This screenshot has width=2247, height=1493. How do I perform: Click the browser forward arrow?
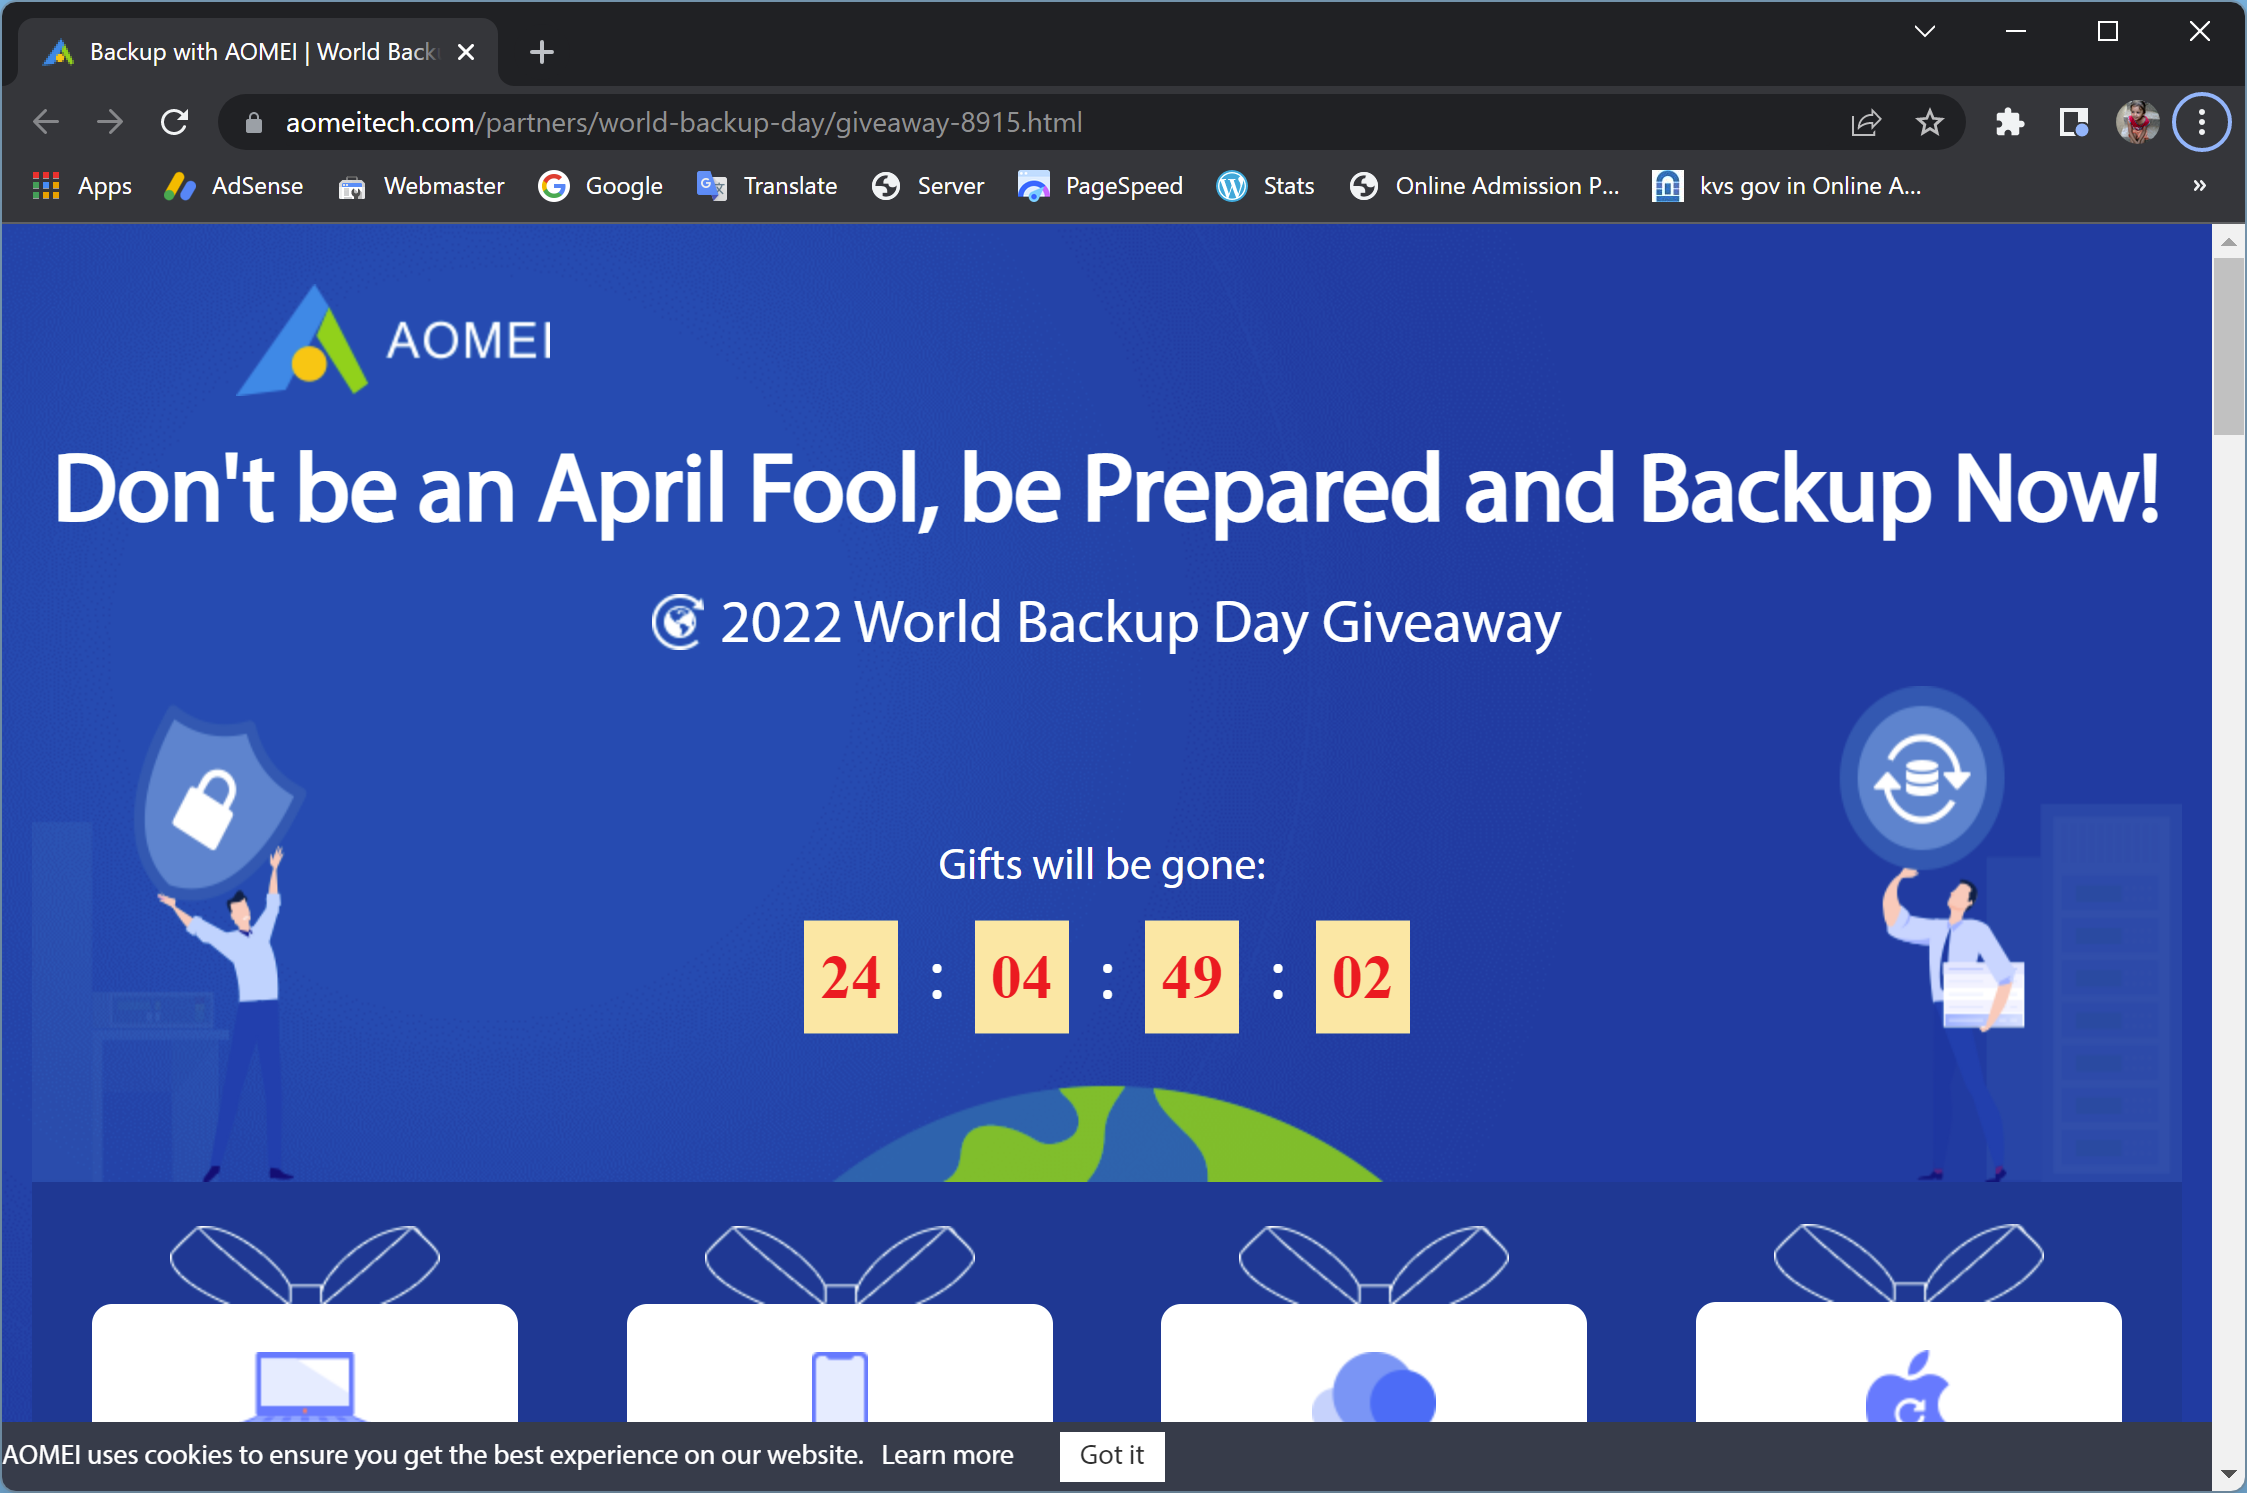click(110, 122)
